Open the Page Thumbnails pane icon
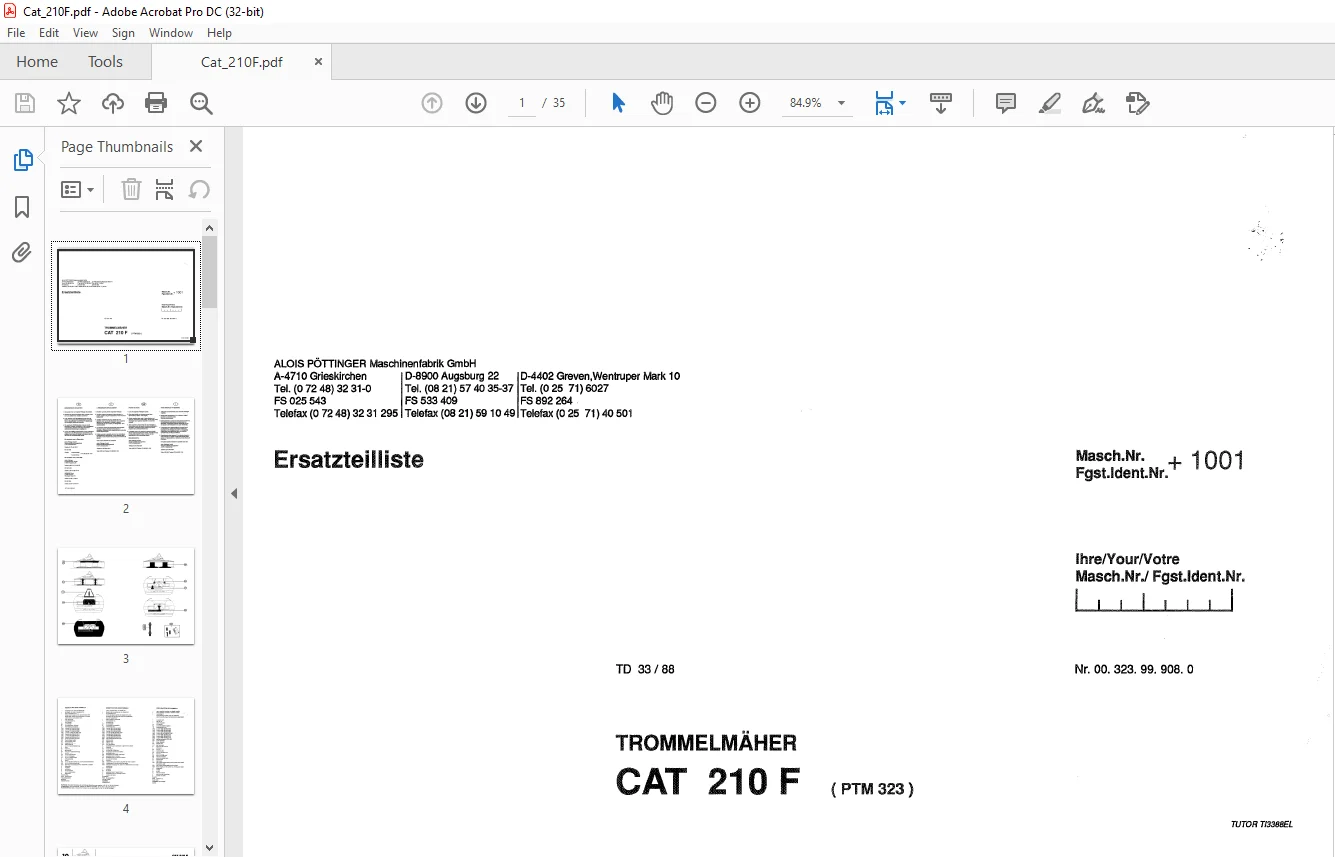 22,160
